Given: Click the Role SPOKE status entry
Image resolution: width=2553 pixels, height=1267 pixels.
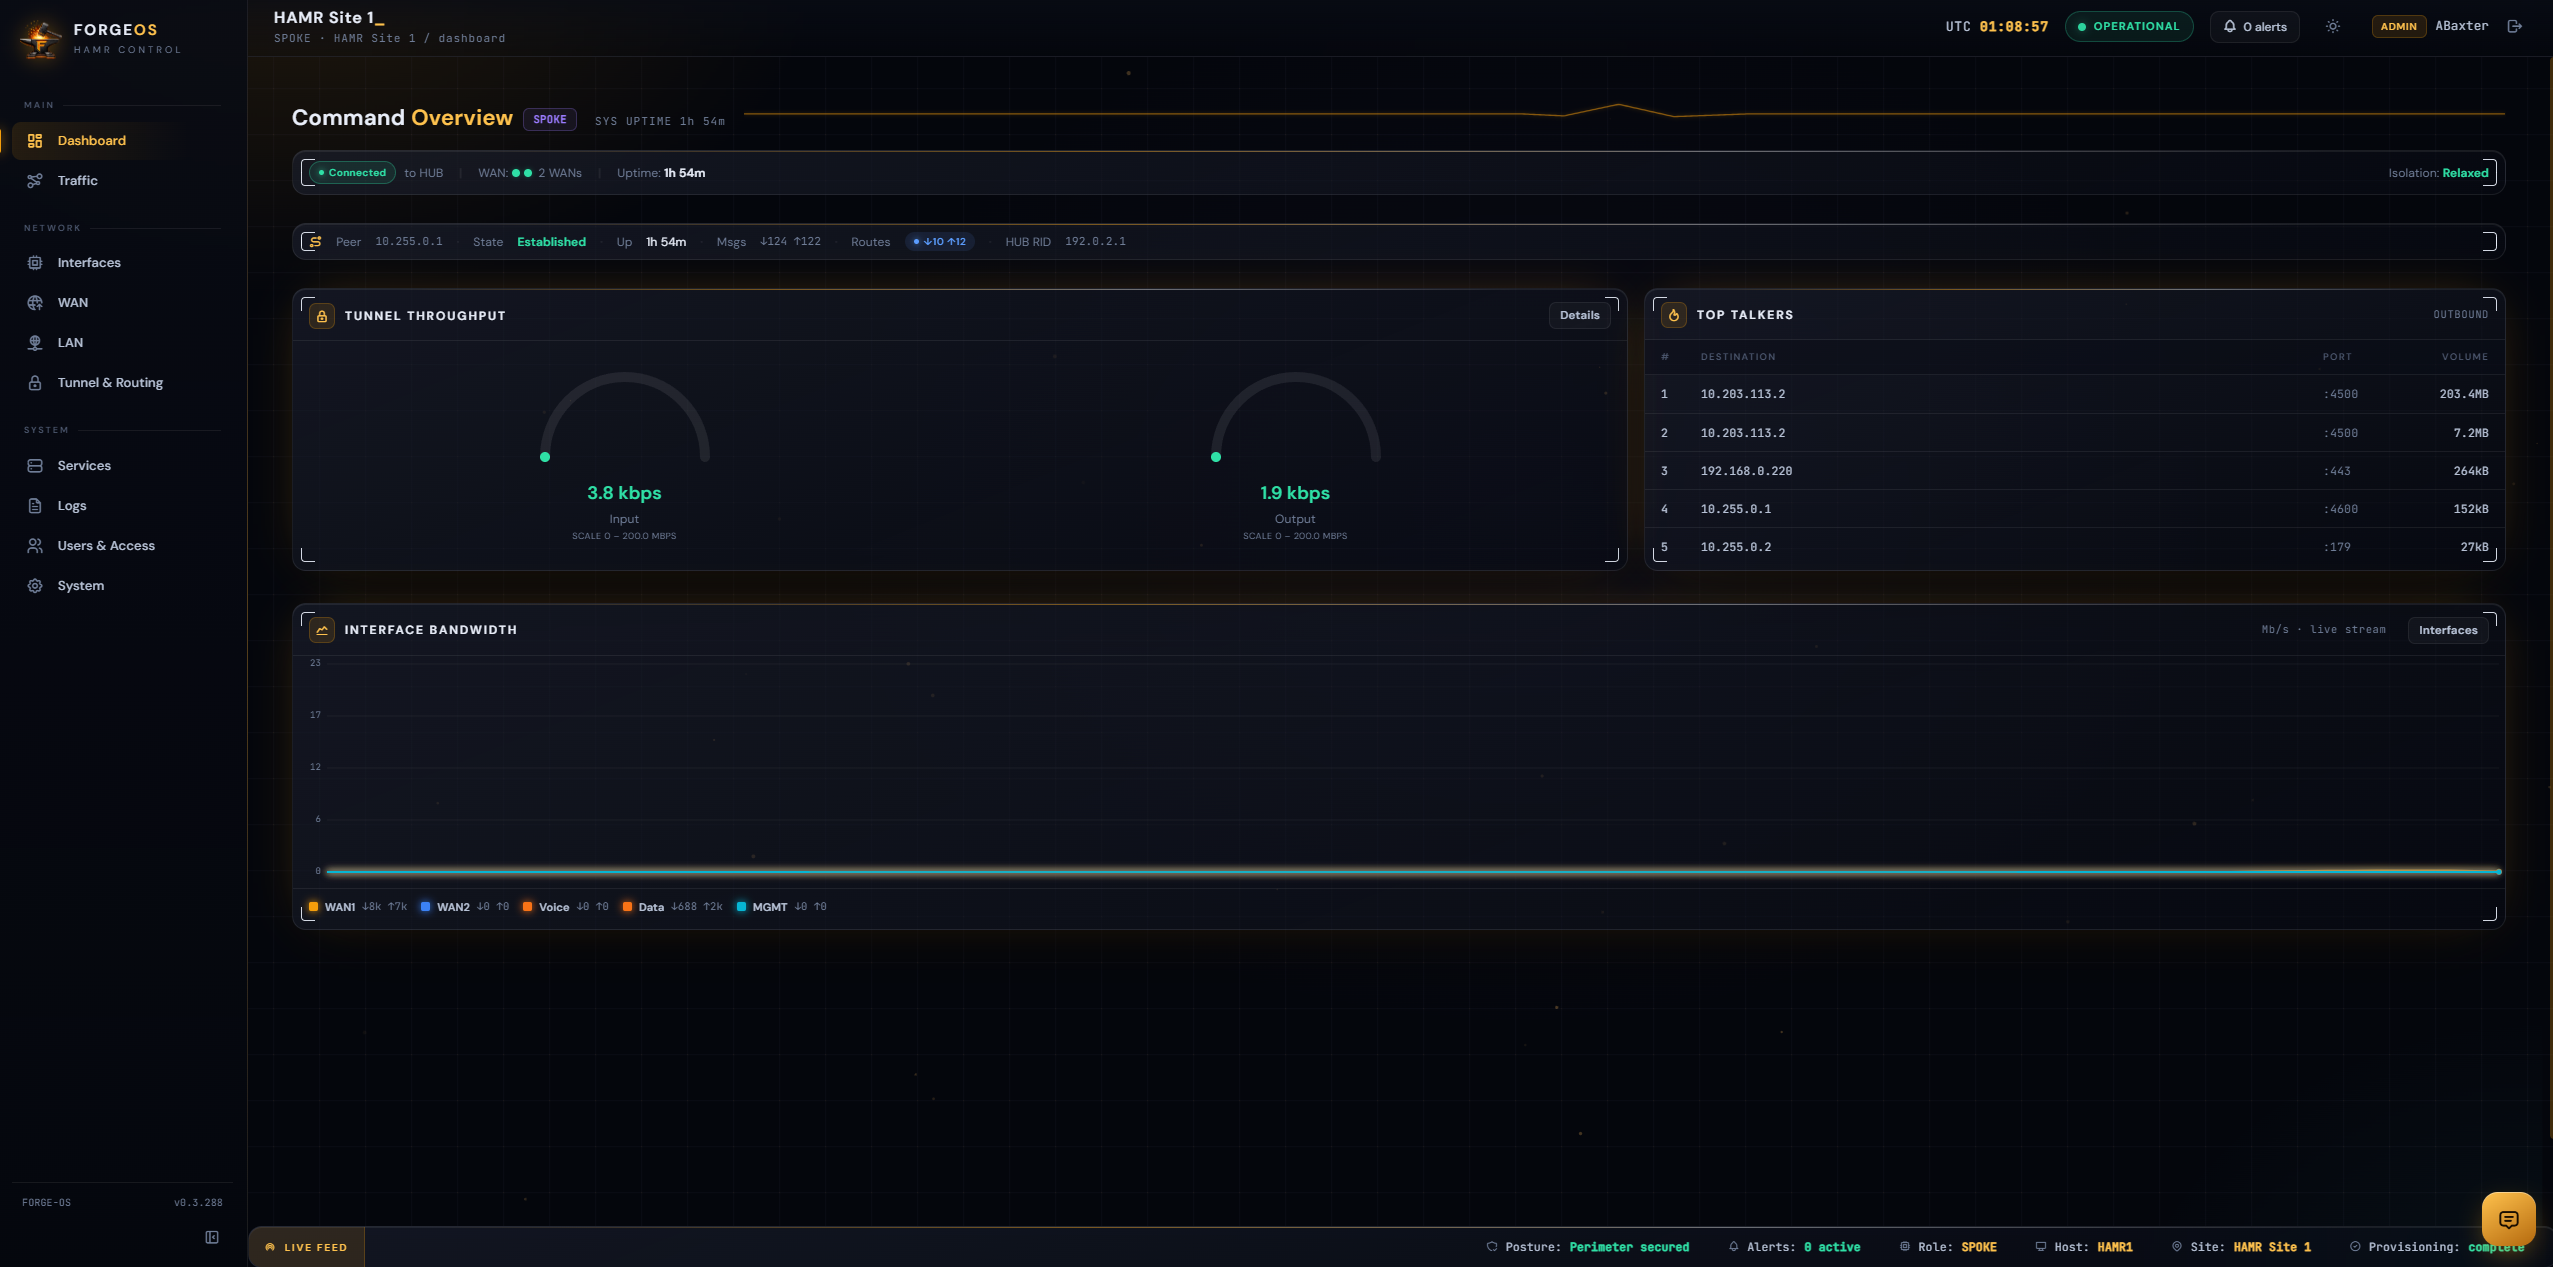Looking at the screenshot, I should pos(1948,1248).
